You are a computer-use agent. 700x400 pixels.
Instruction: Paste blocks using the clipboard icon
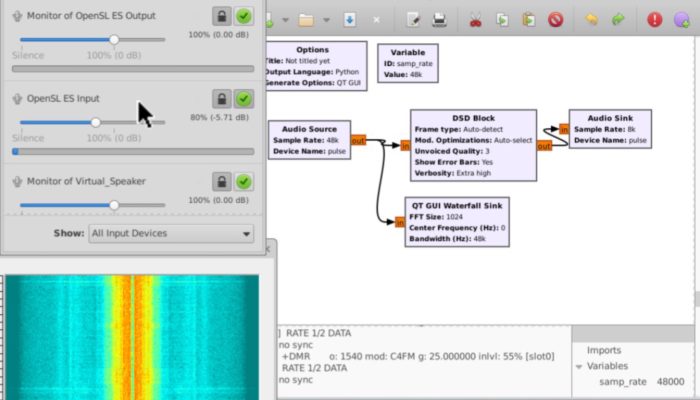pos(529,20)
